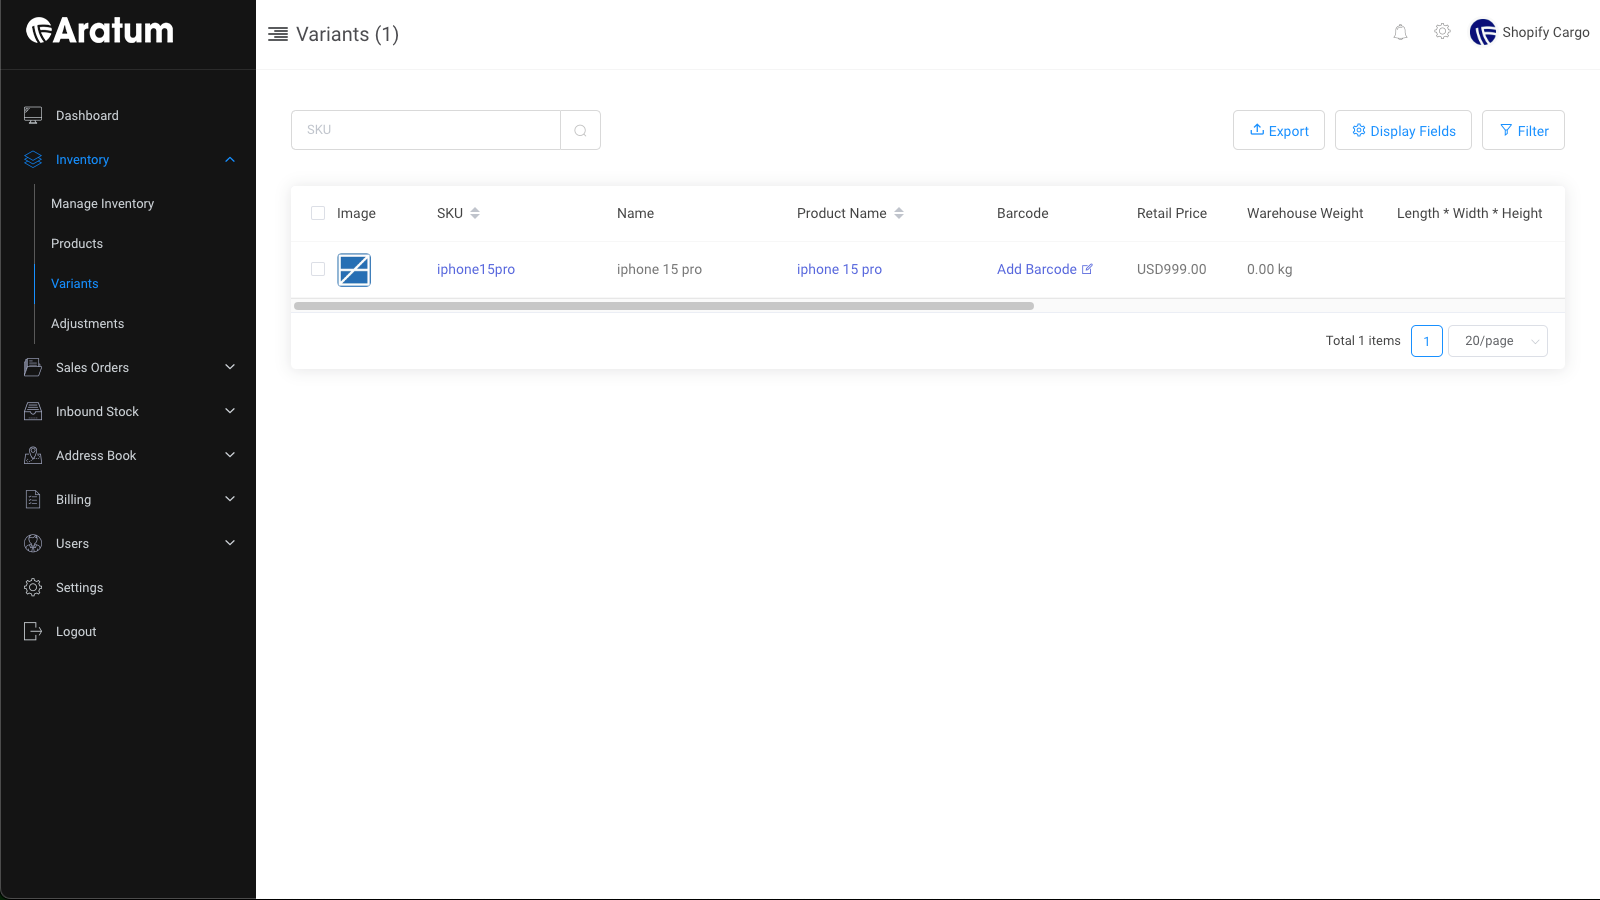1600x900 pixels.
Task: Open Products submenu item
Action: [77, 243]
